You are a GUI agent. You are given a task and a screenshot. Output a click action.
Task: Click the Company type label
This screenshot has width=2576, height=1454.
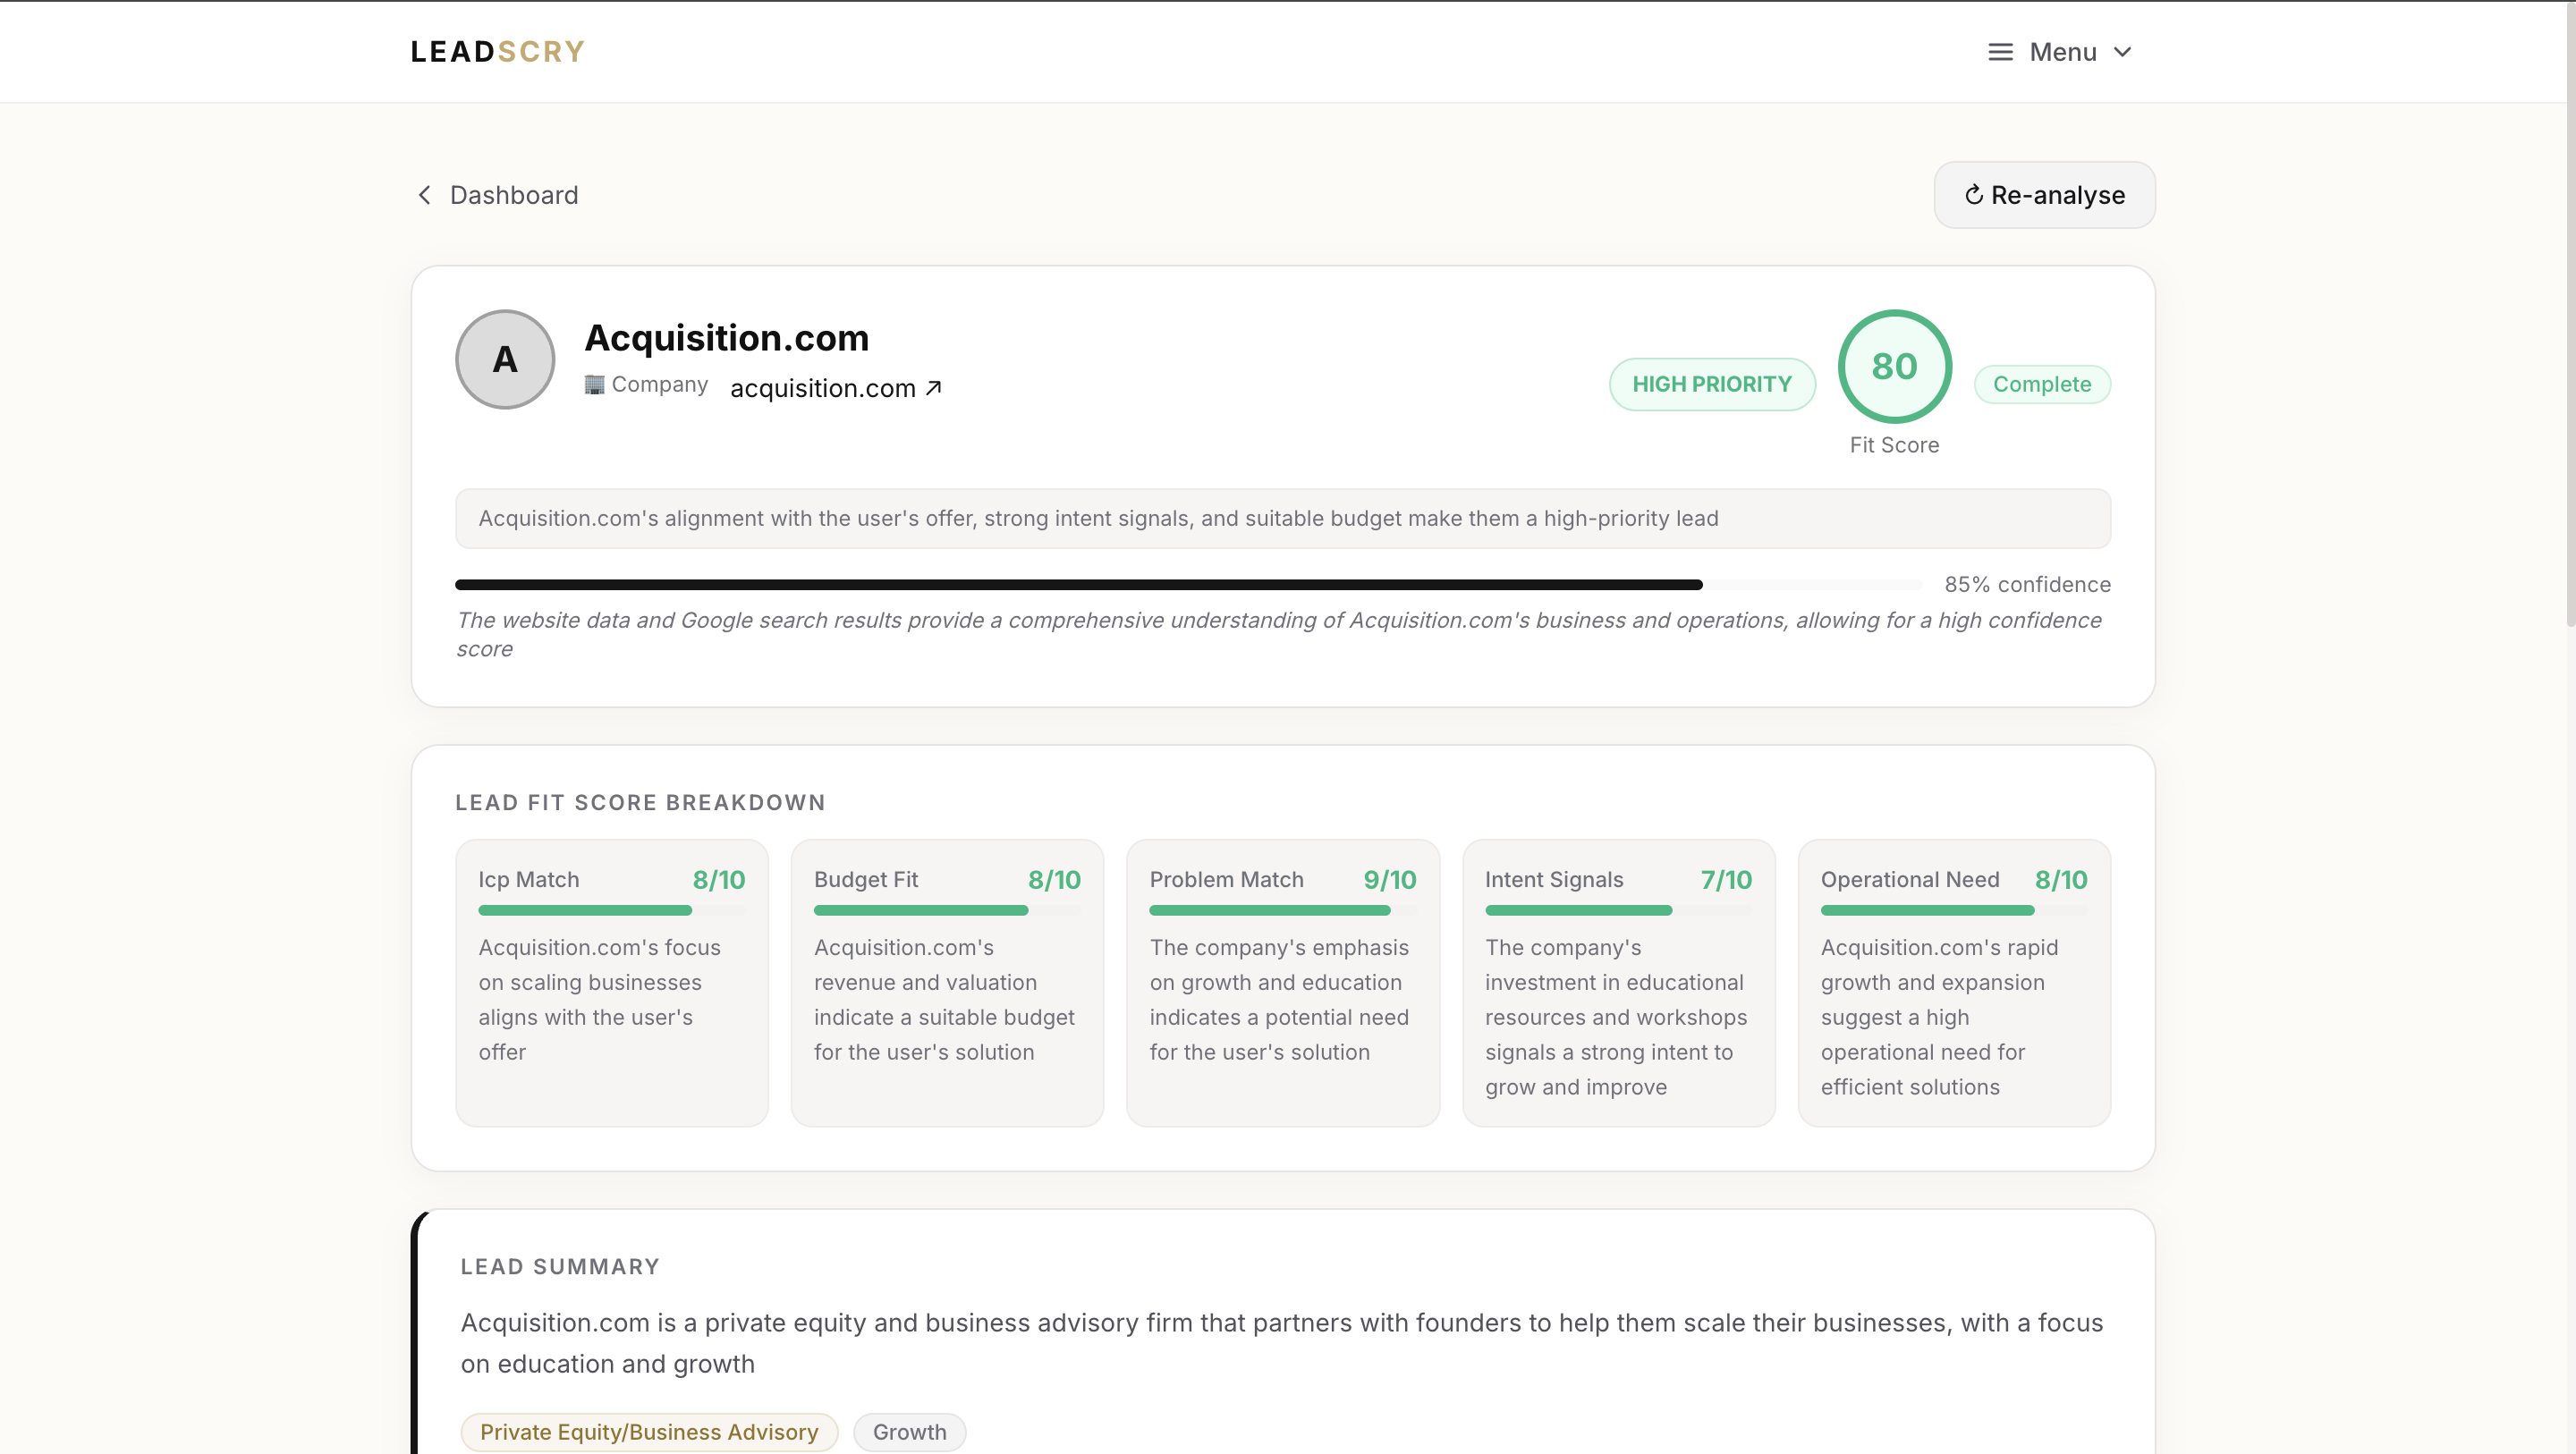pos(659,385)
